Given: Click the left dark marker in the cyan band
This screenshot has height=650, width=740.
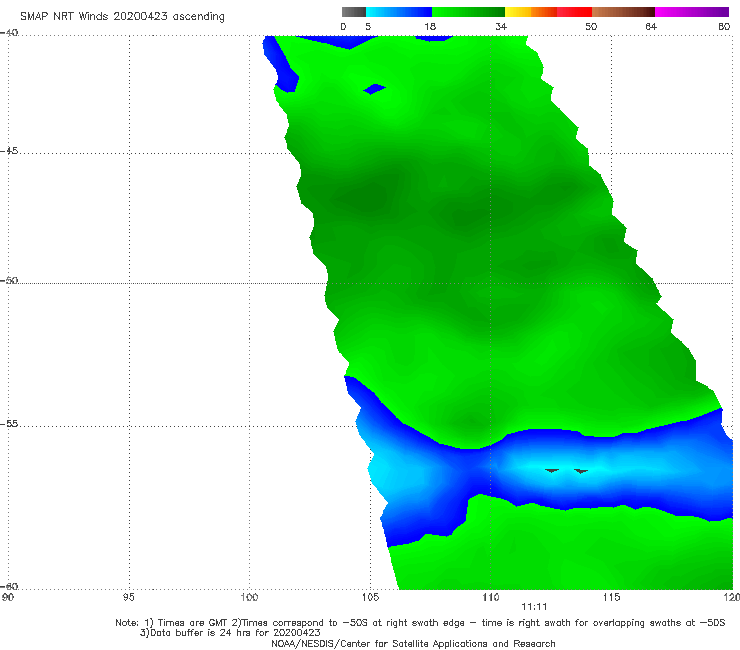Looking at the screenshot, I should click(552, 471).
